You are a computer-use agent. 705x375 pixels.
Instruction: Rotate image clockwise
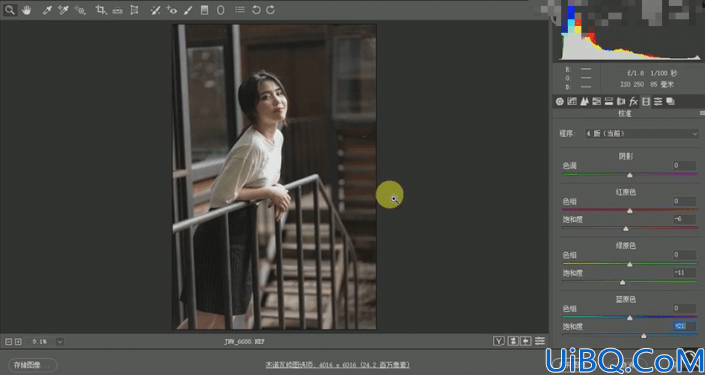point(270,10)
